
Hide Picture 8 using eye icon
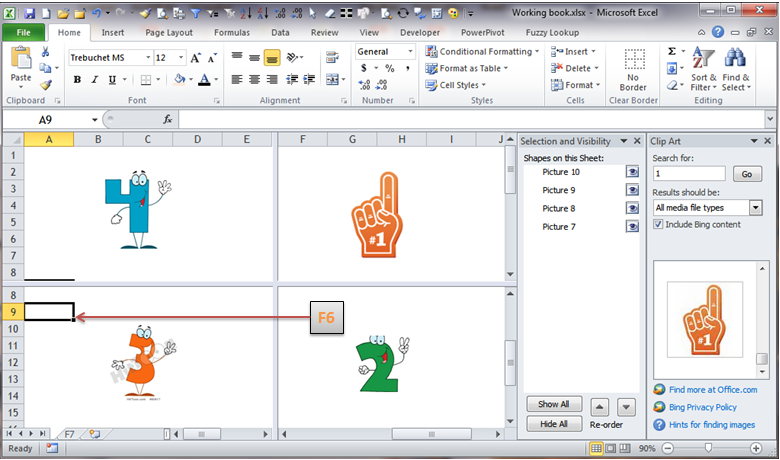click(x=632, y=208)
